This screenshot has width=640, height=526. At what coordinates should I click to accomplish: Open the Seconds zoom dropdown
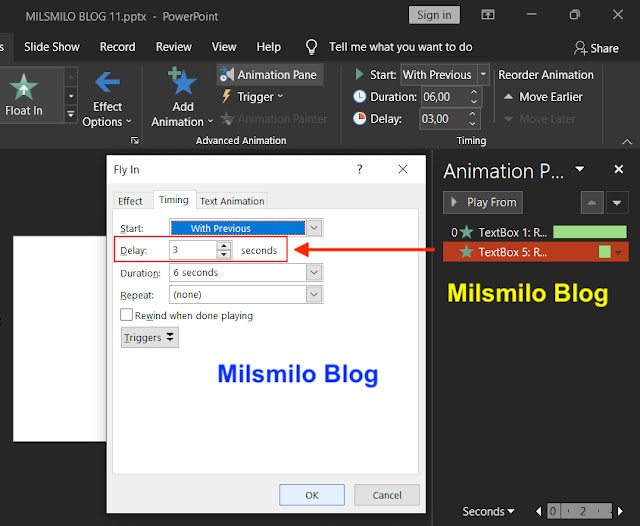488,511
